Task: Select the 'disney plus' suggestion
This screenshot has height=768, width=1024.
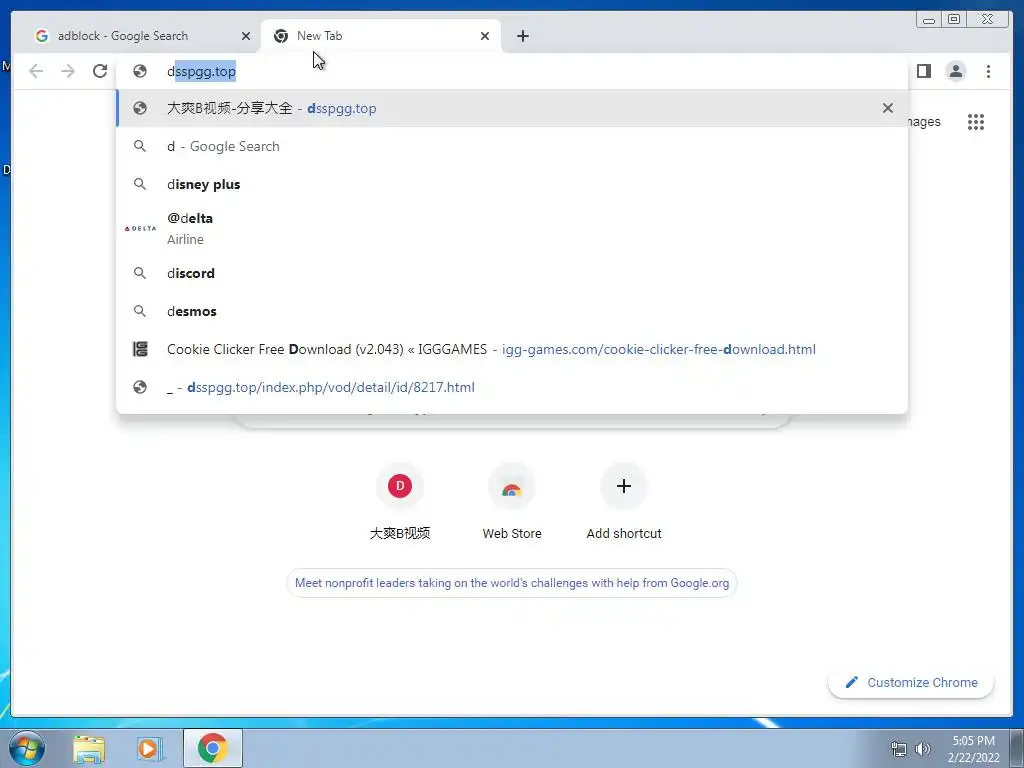Action: (x=512, y=184)
